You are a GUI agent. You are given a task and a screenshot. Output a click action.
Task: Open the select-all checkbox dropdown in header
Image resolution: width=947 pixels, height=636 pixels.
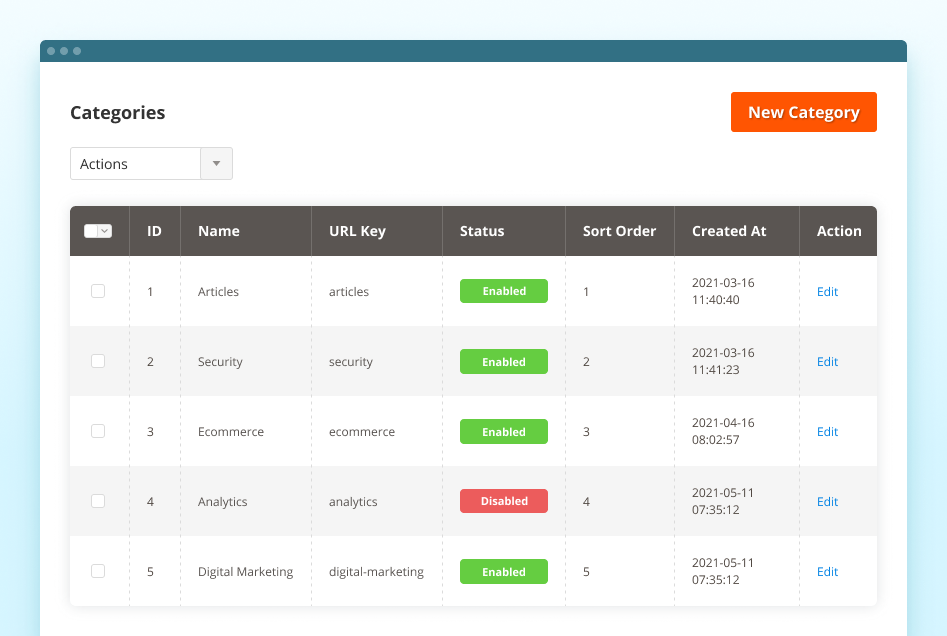[x=105, y=231]
